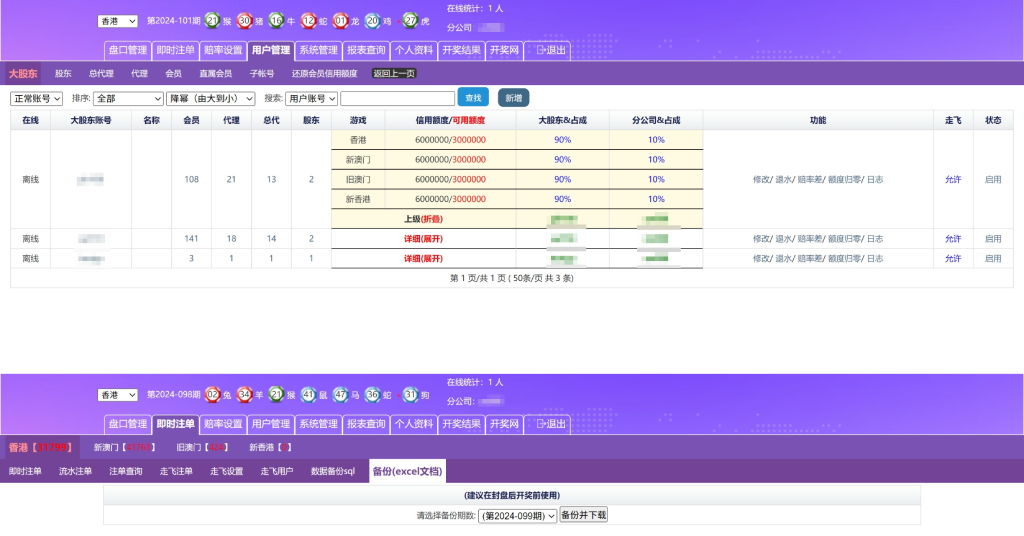Screen dimensions: 1024x536
Task: Click the 备份并下载 button
Action: [x=583, y=515]
